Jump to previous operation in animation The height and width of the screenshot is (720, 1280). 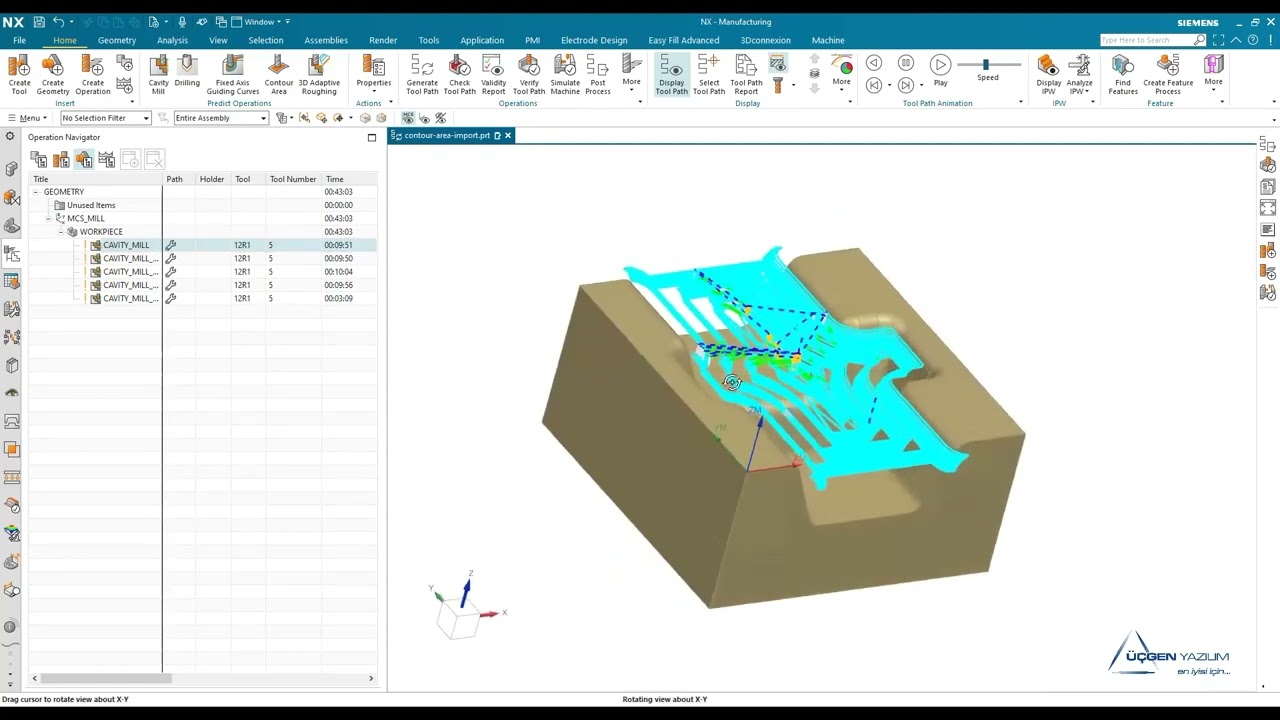873,86
